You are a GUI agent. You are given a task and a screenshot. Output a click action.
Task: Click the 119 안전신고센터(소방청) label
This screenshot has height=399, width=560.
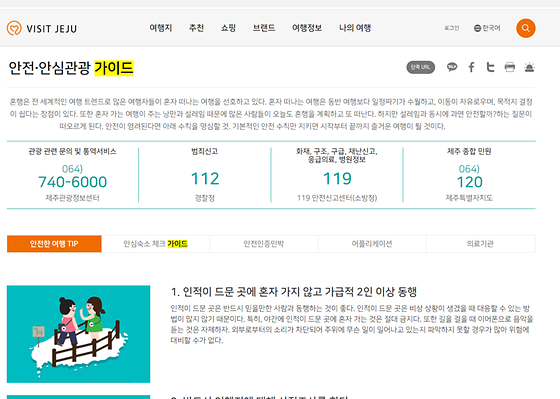[337, 198]
